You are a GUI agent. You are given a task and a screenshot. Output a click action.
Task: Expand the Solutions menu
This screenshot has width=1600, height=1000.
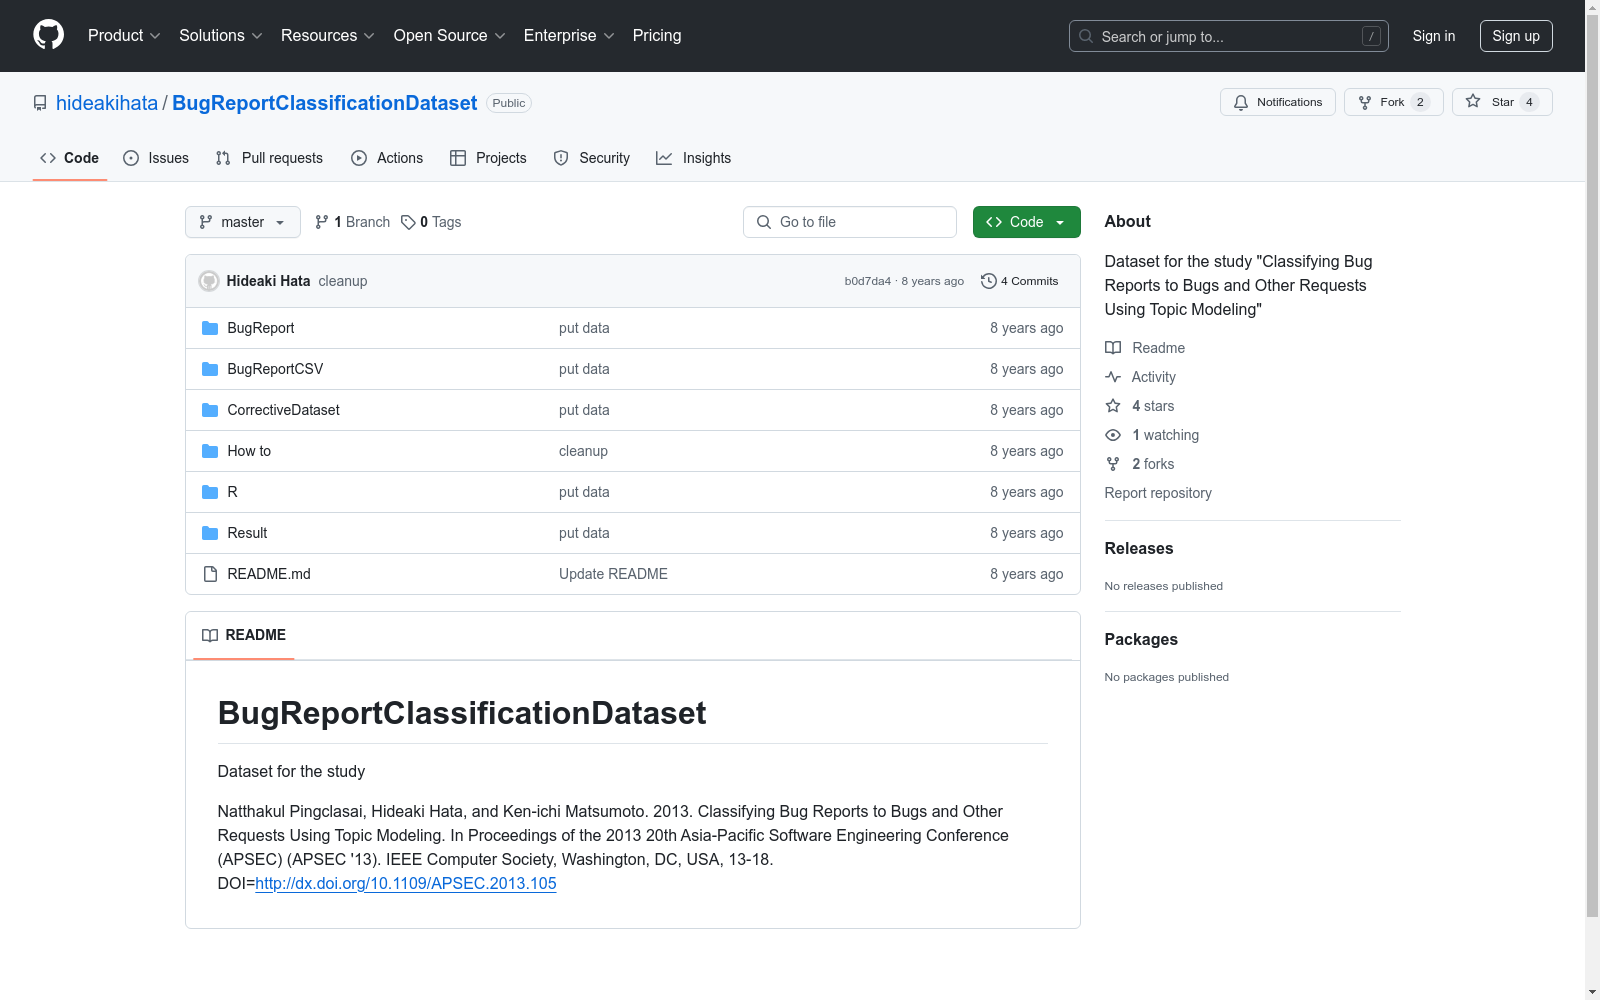pyautogui.click(x=221, y=36)
